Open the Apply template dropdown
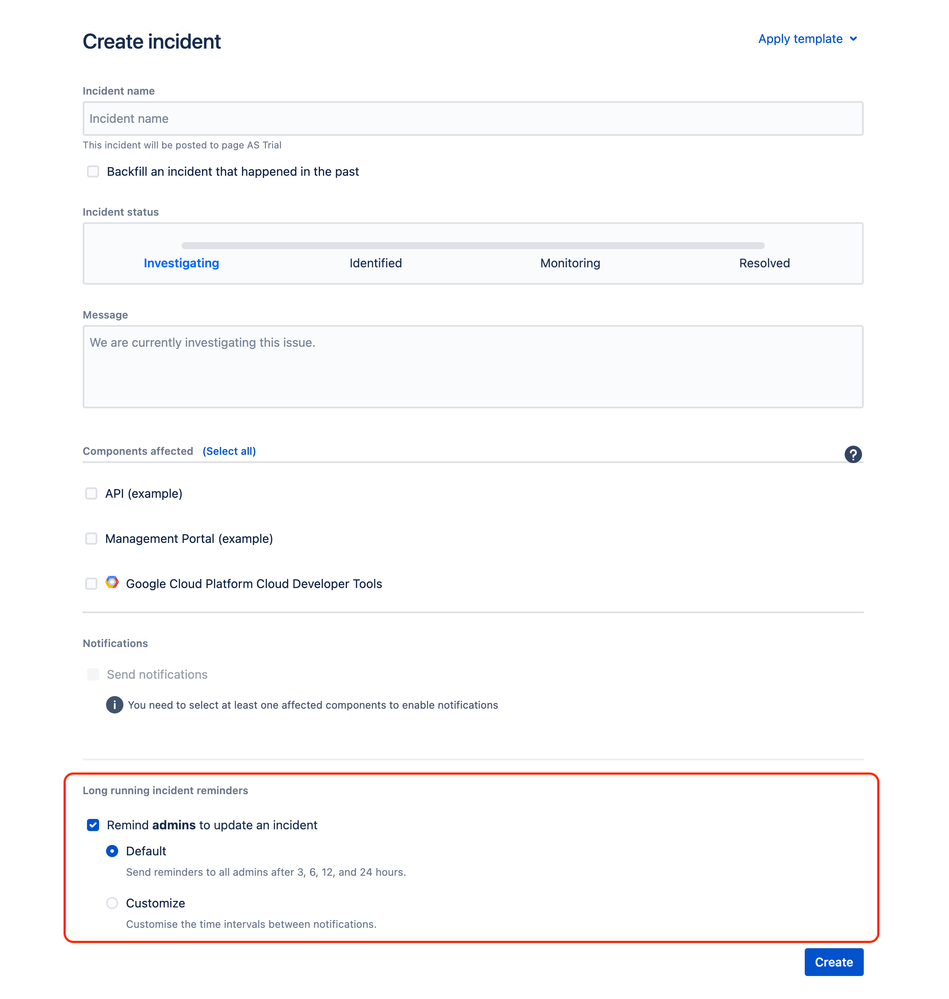This screenshot has height=999, width=949. (808, 39)
